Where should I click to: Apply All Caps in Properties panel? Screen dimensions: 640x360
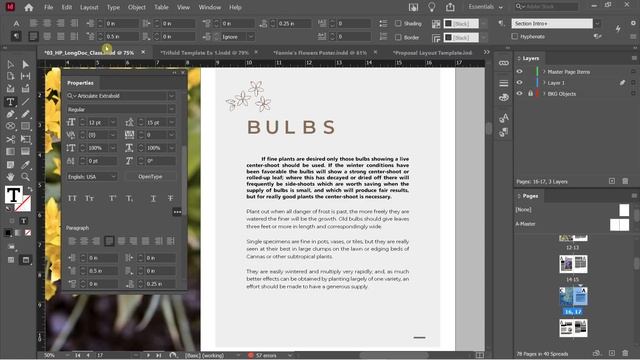pos(72,198)
